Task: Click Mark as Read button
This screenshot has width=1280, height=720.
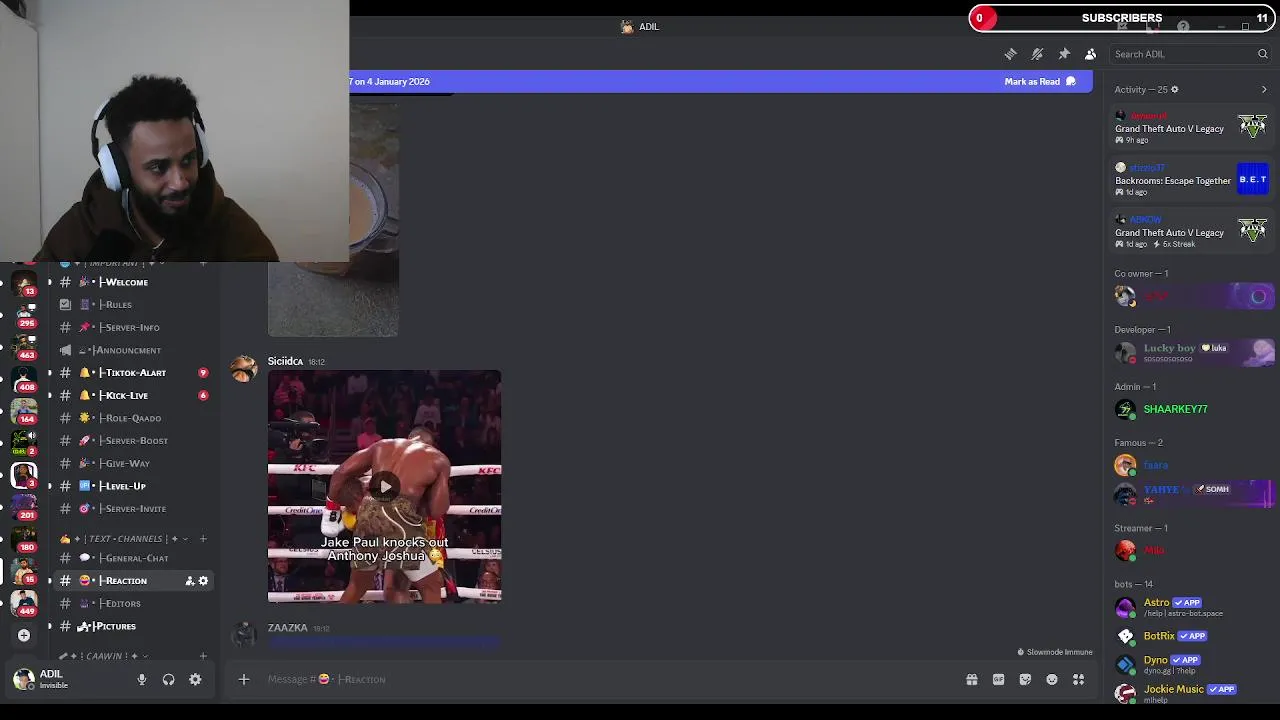Action: pyautogui.click(x=1040, y=81)
